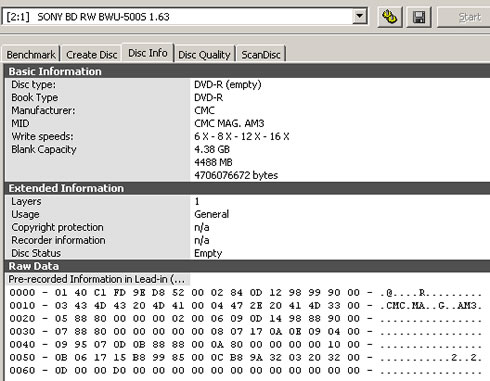Select the 'DVD-R (empty)' disc type value
Viewport: 490px width, 381px height.
228,84
